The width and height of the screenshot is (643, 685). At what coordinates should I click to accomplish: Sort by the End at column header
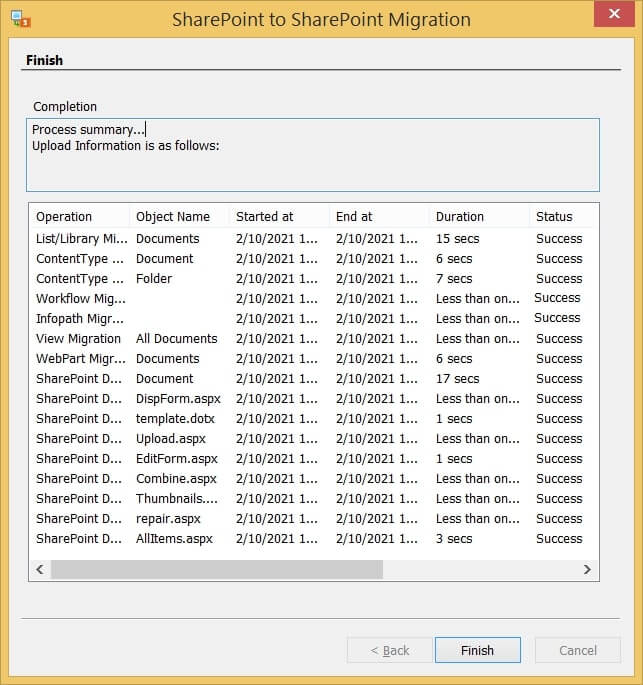coord(379,217)
